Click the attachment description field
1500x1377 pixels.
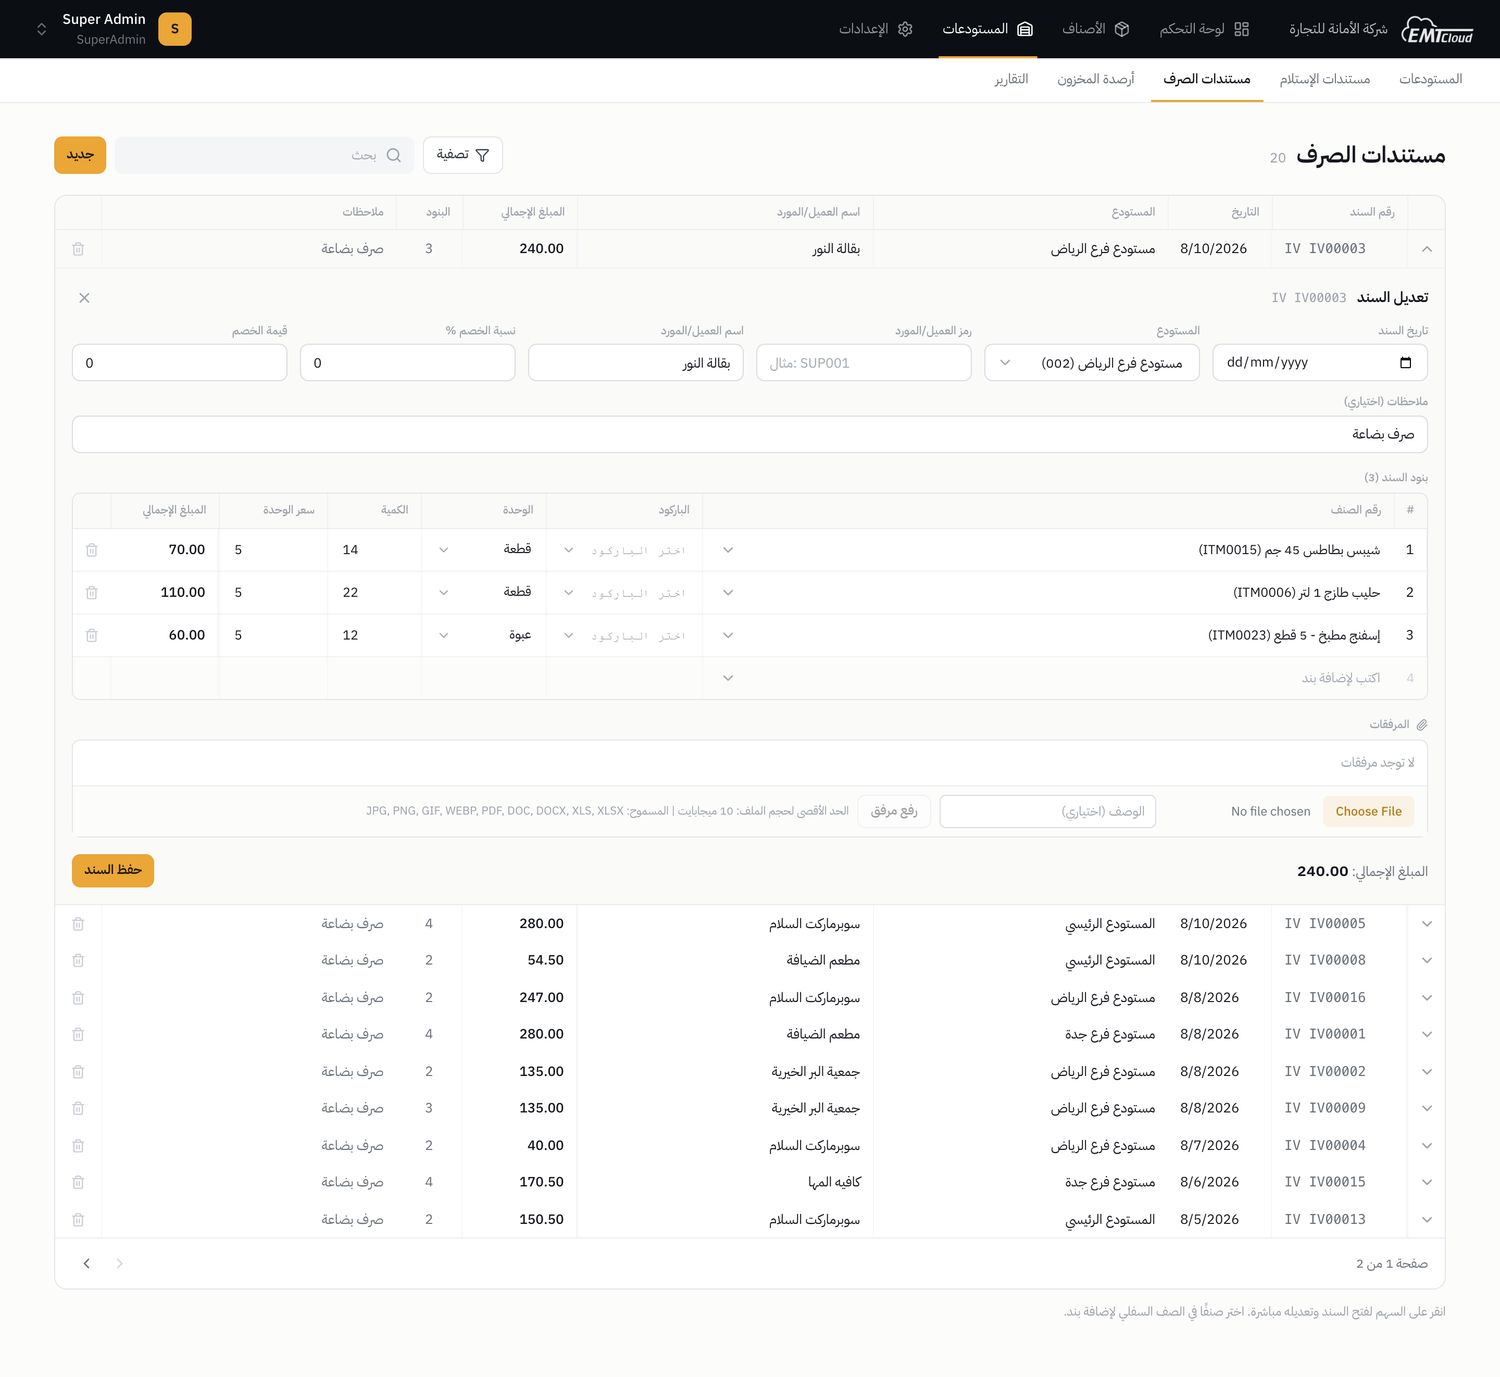[1048, 811]
